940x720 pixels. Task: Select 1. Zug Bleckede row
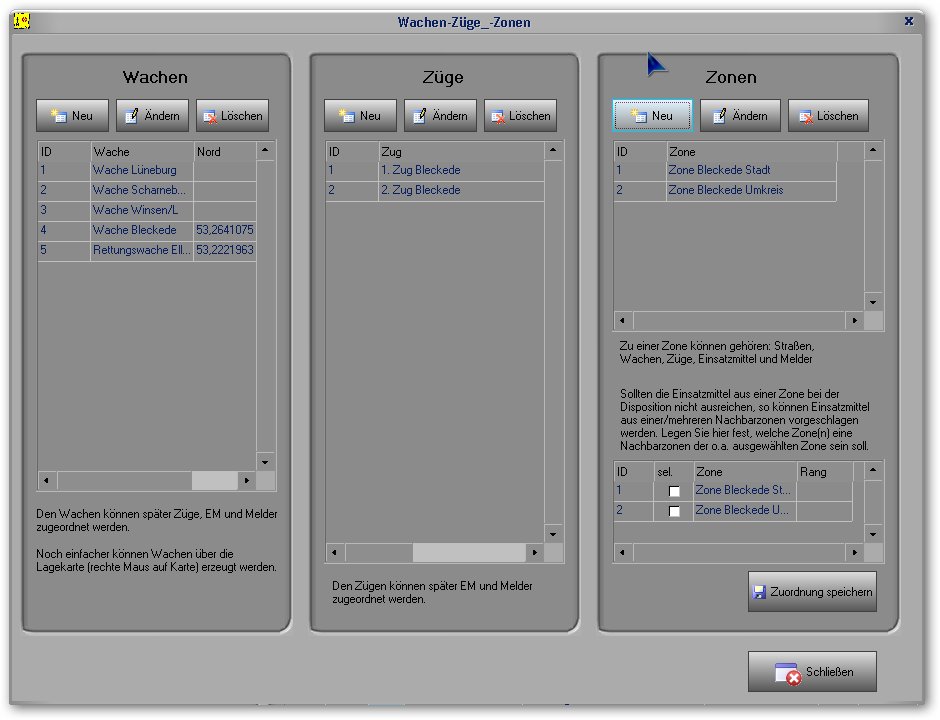click(x=435, y=170)
